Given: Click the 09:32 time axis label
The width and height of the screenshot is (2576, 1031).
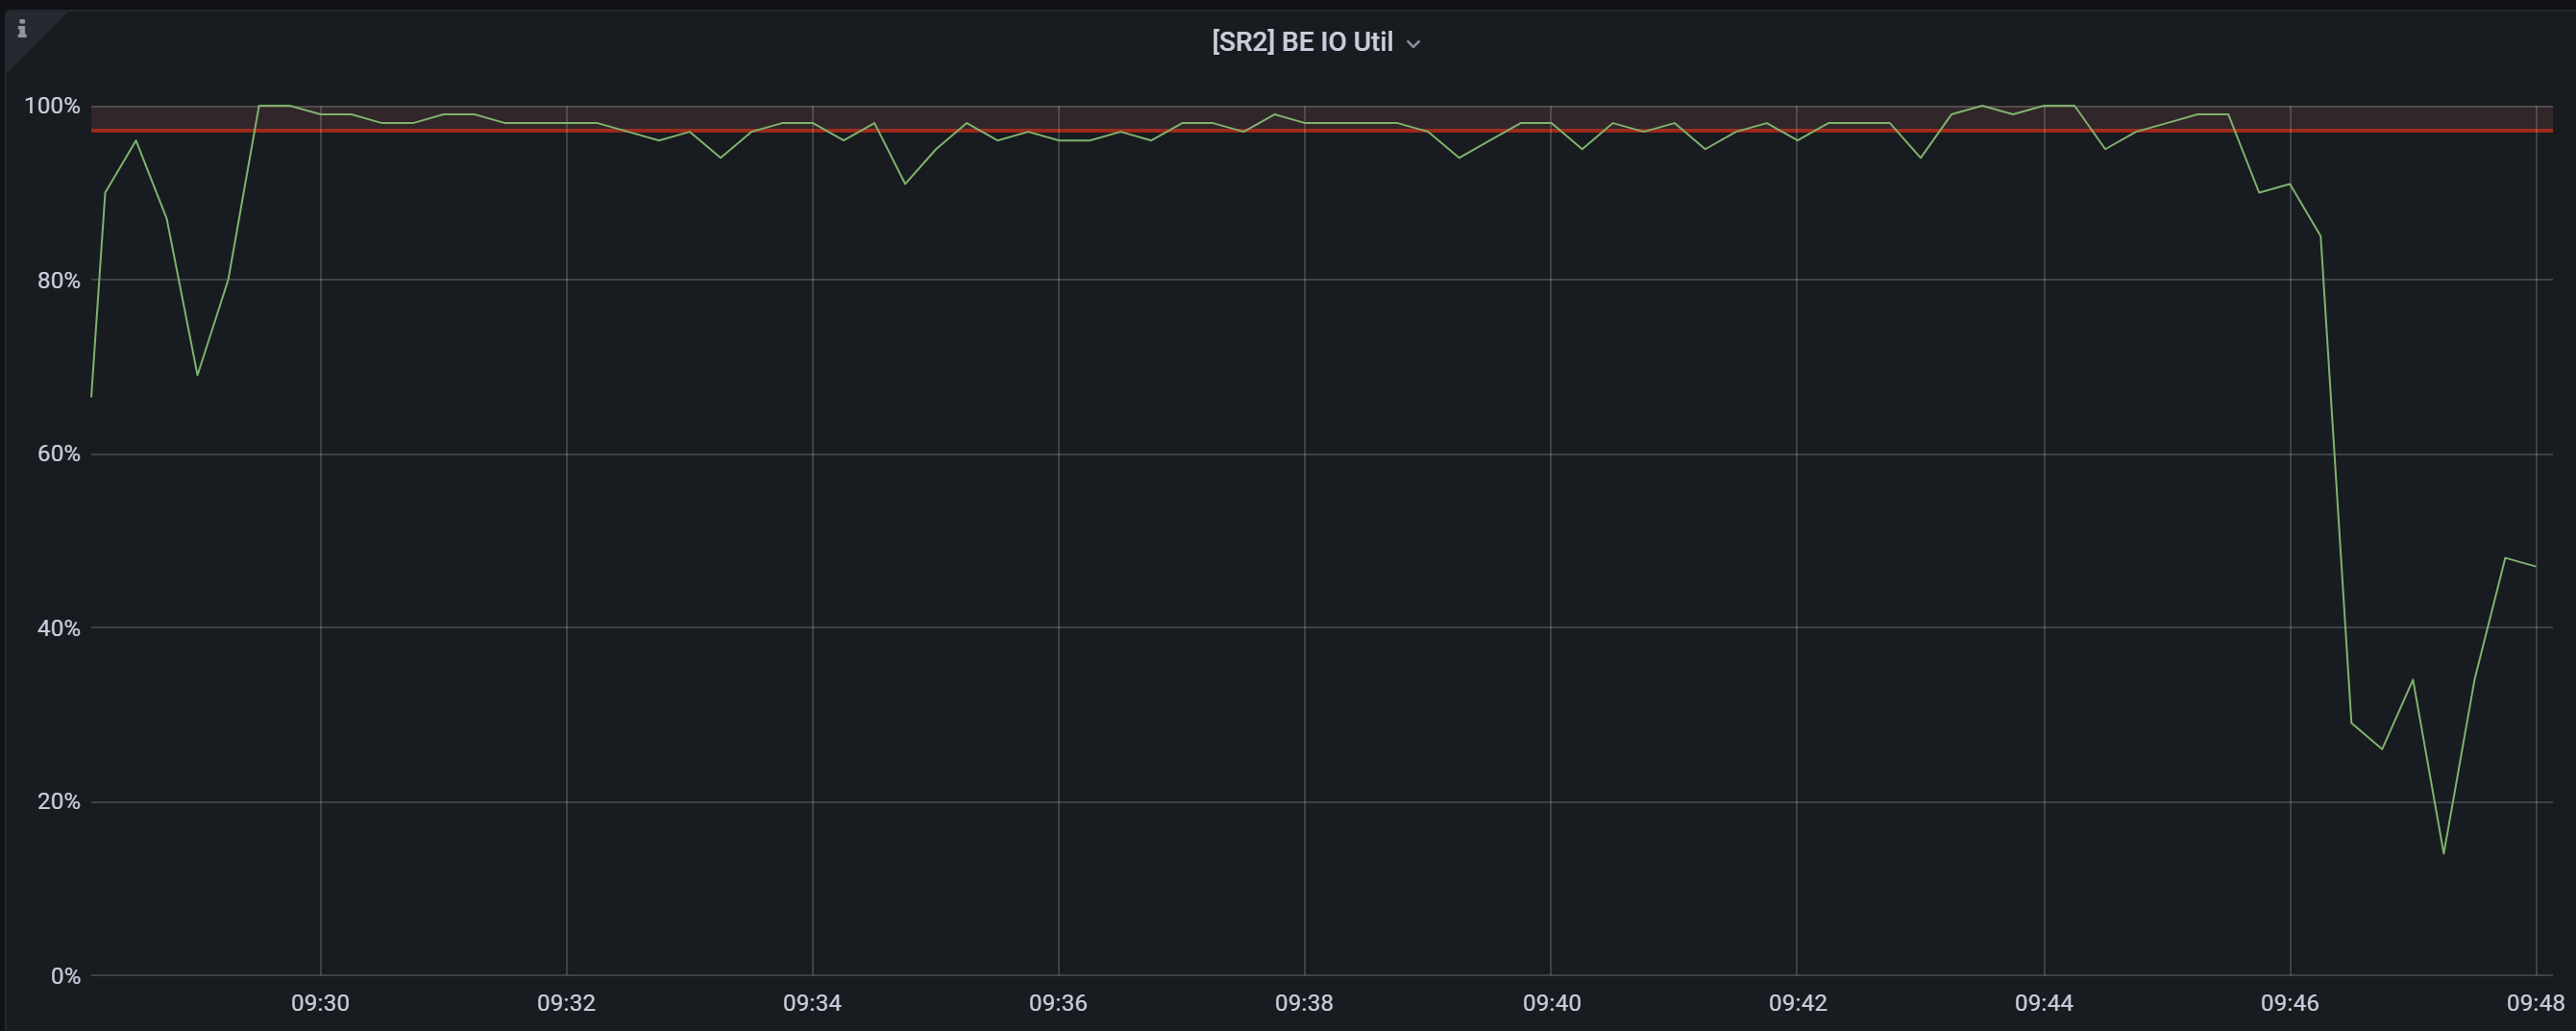Looking at the screenshot, I should pos(566,1003).
